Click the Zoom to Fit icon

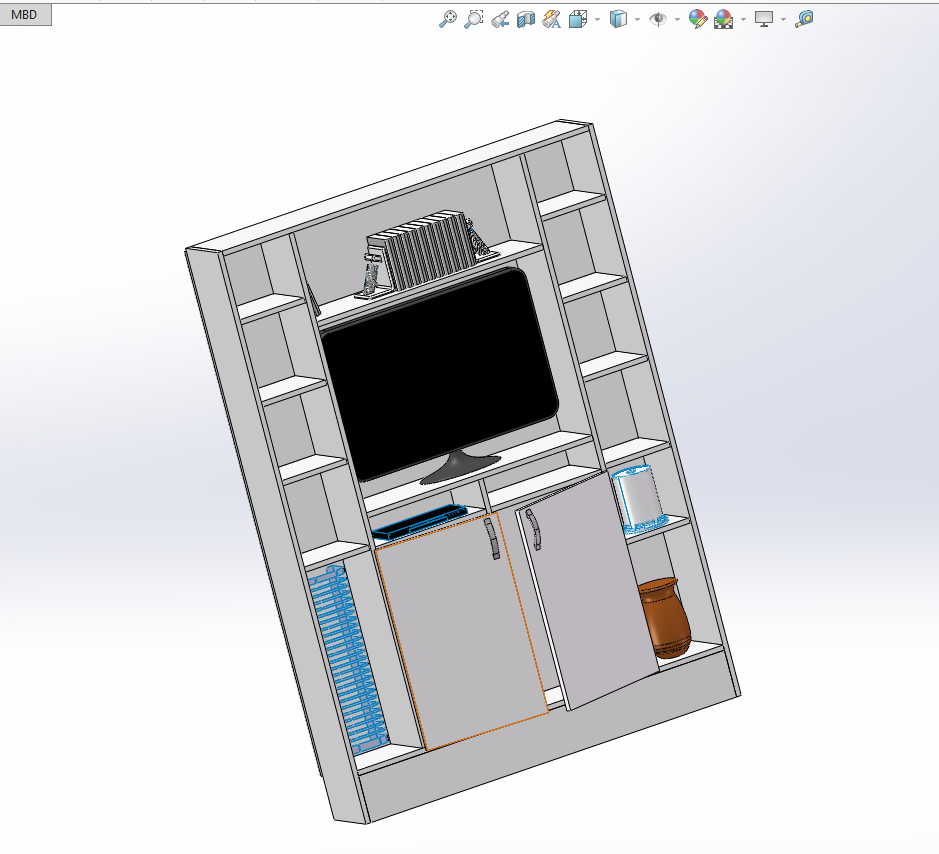447,19
